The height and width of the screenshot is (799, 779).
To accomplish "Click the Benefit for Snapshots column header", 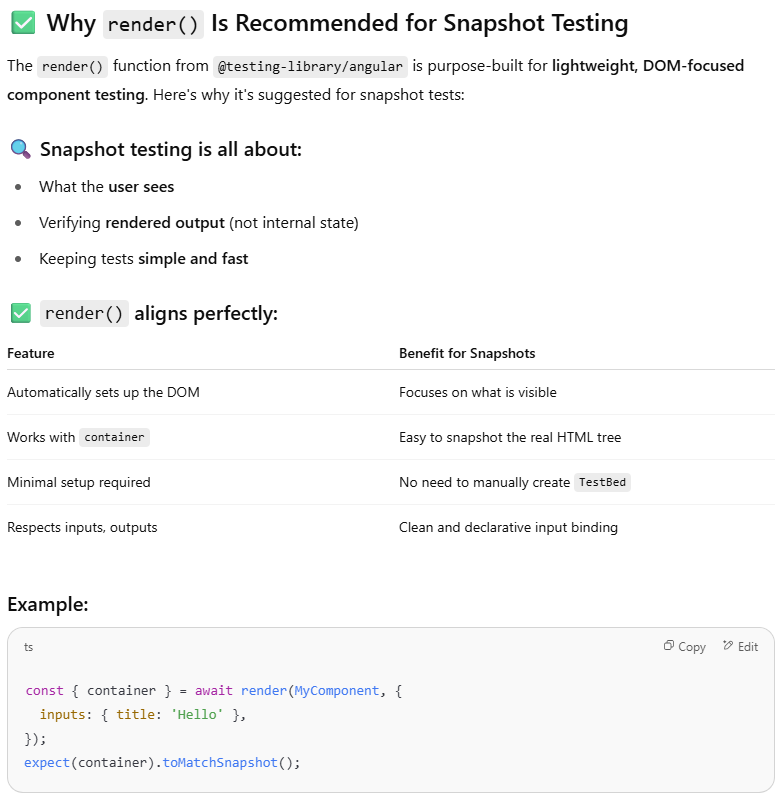I will 467,353.
